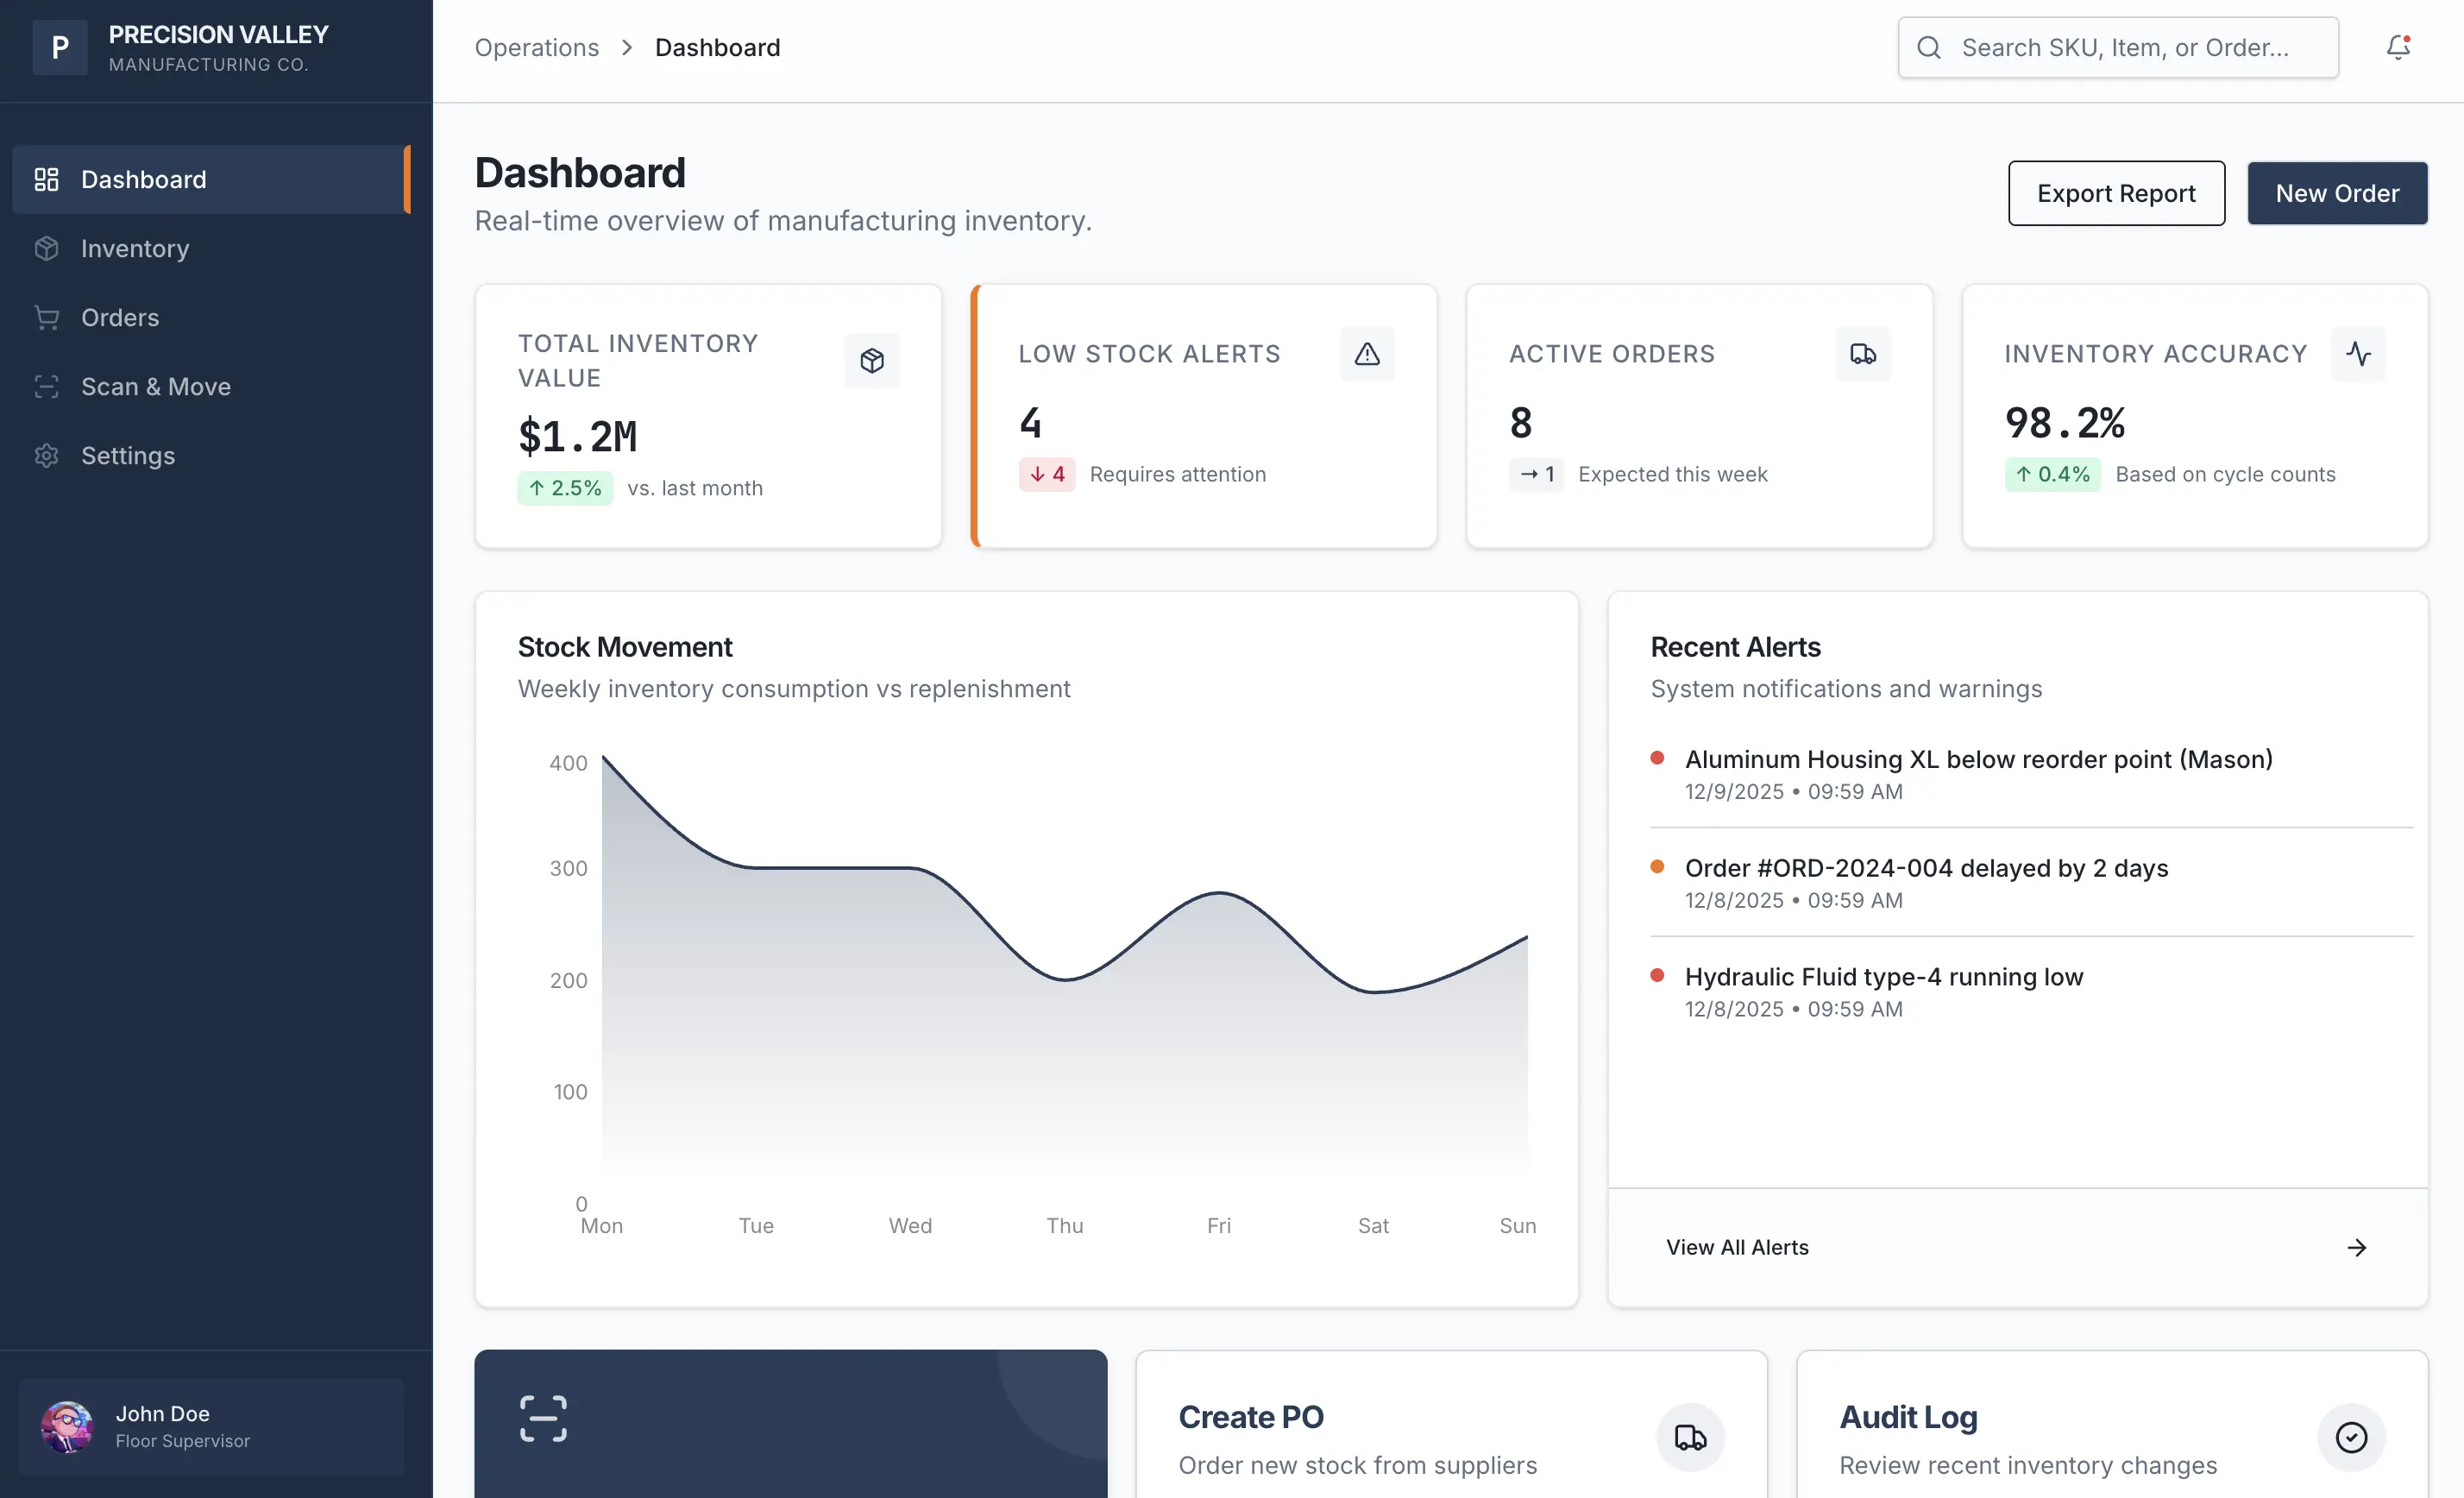The image size is (2464, 1498).
Task: Click the Total Inventory Value box icon
Action: coord(872,361)
